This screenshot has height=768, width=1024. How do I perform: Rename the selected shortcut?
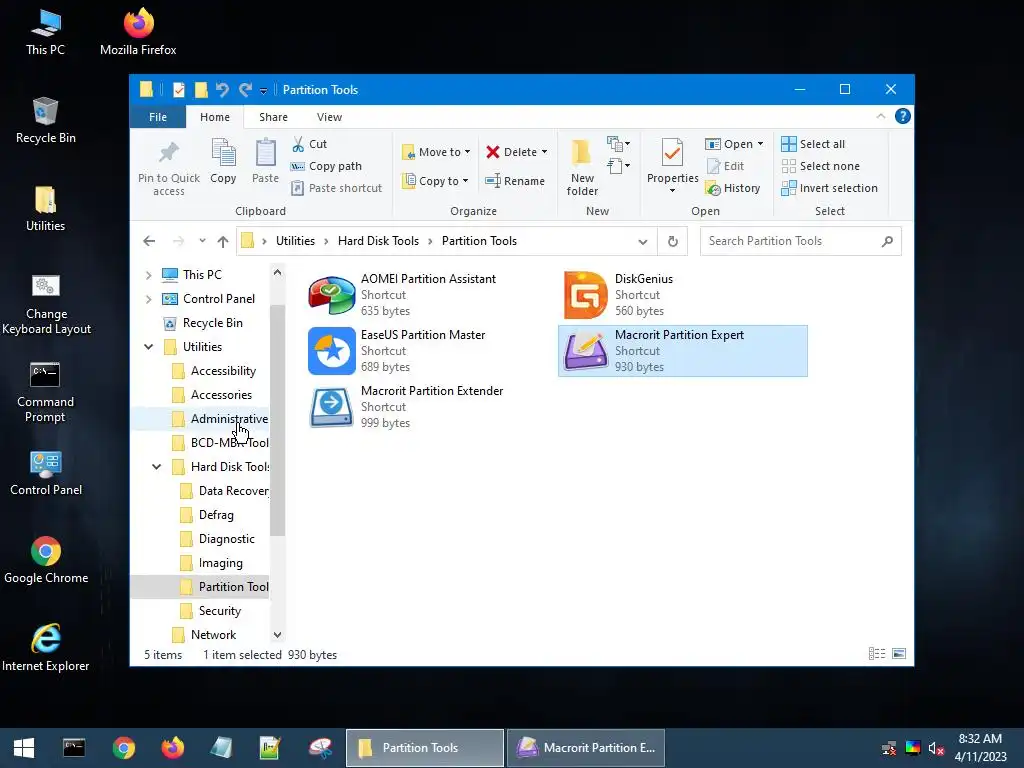(515, 181)
